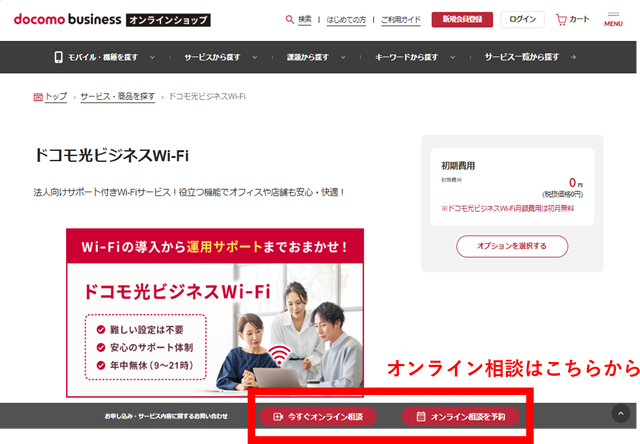640x444 pixels.
Task: Click オンライン相談を予約 button
Action: pos(461,416)
